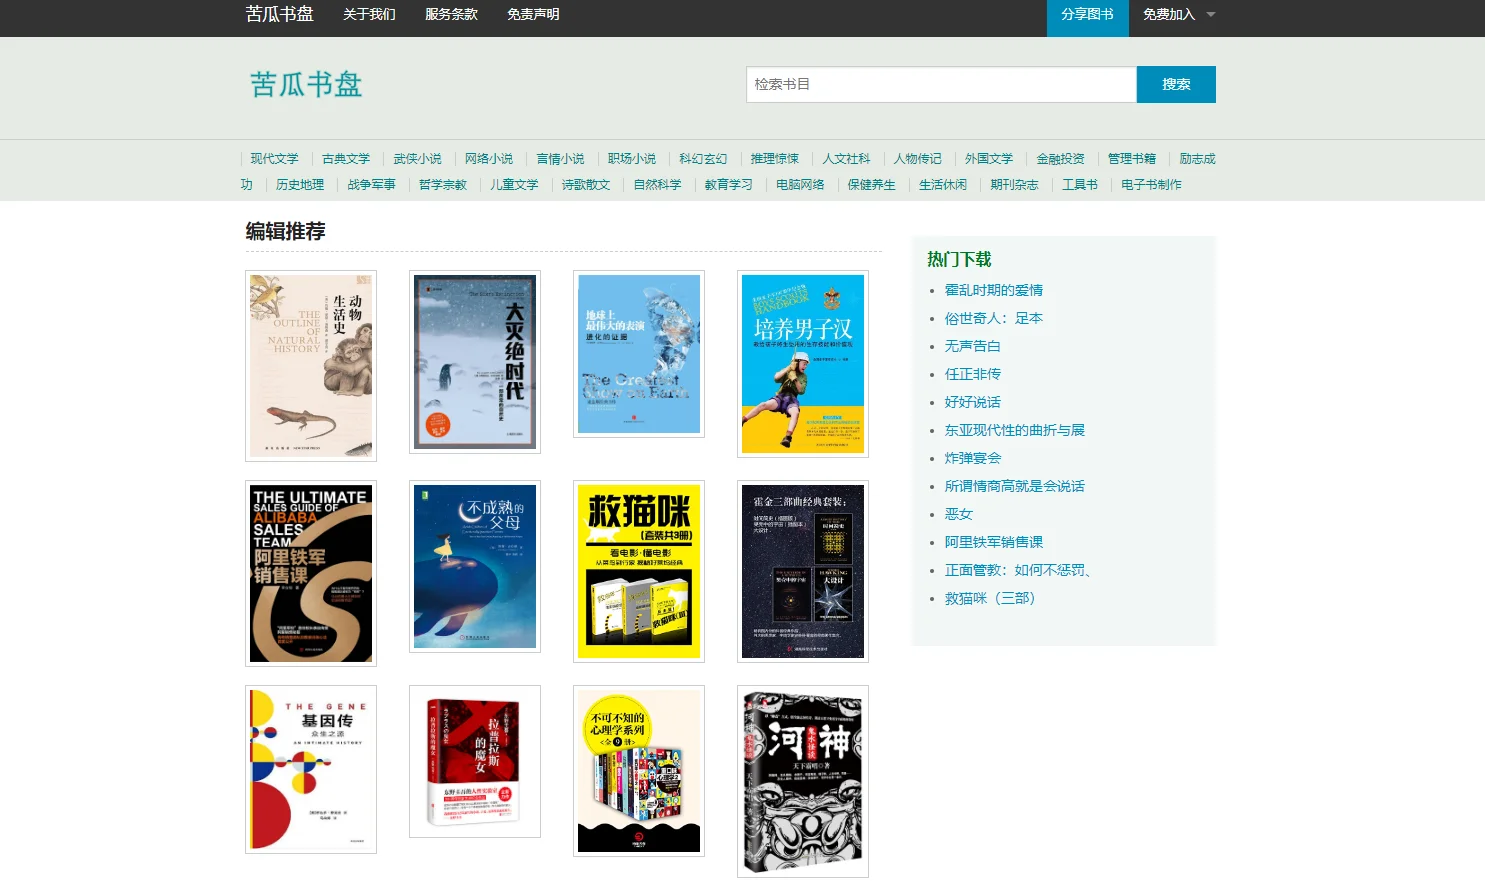Click the large teal 苦瓜书盘 logo

click(x=306, y=84)
